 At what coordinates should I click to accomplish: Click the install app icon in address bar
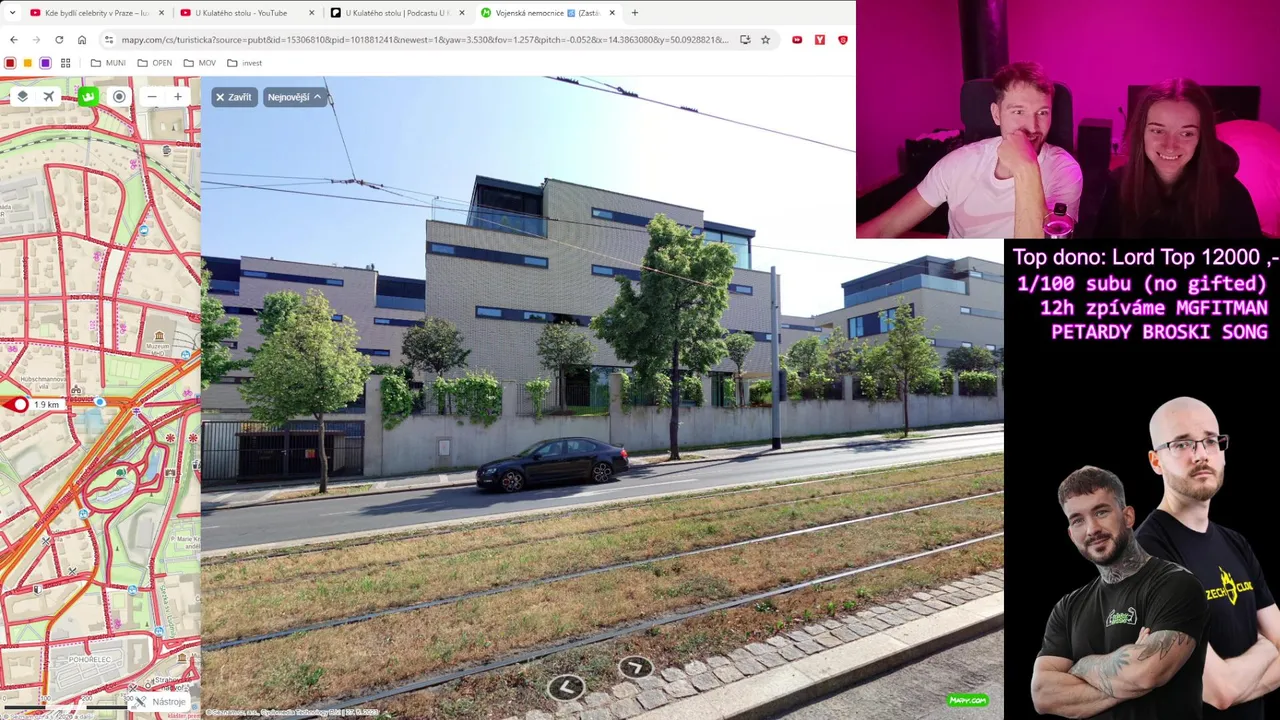[745, 40]
